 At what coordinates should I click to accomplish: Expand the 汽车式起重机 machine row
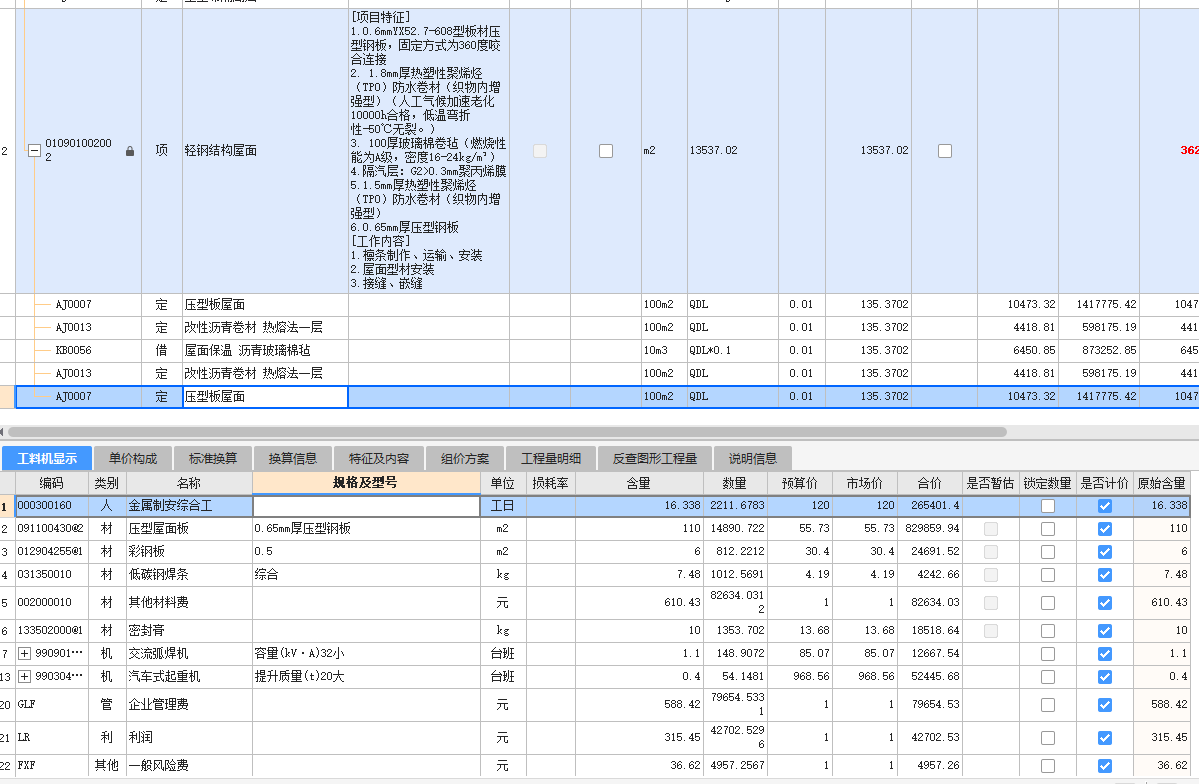tap(24, 677)
